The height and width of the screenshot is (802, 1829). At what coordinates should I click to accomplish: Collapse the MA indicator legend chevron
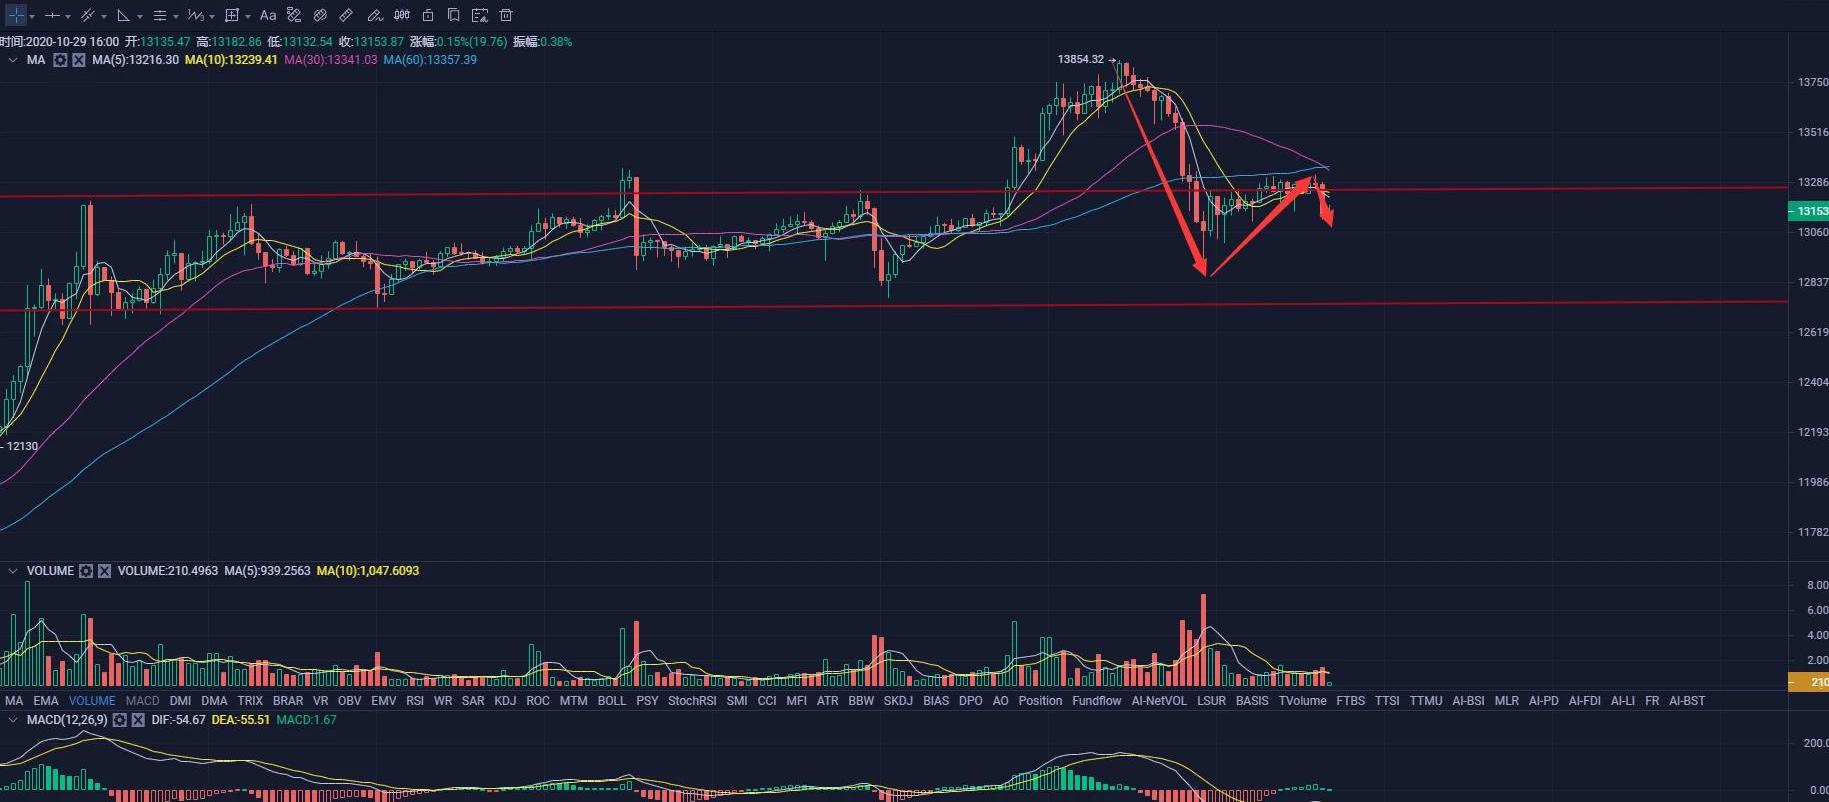click(13, 60)
